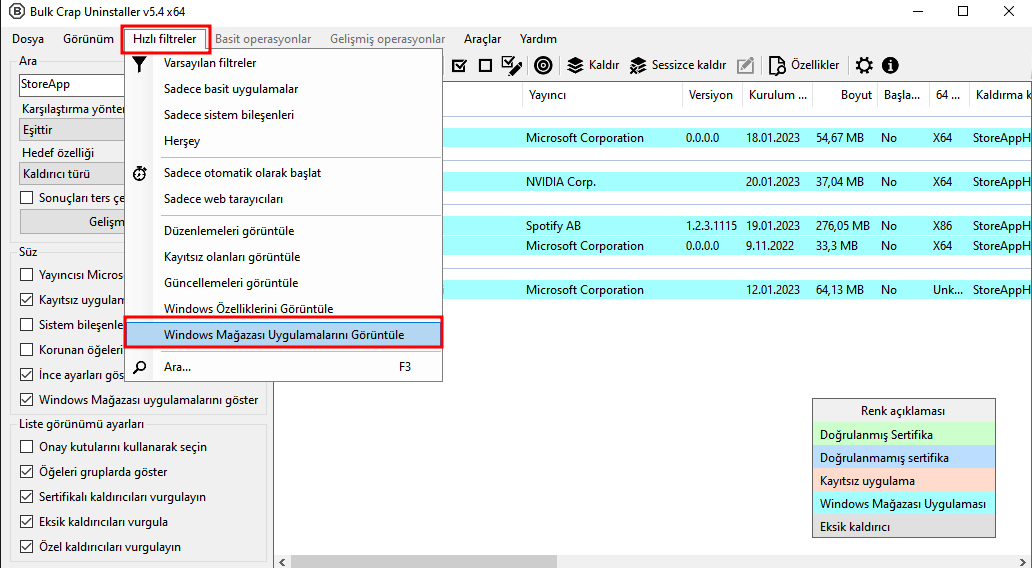The width and height of the screenshot is (1032, 568).
Task: Click the invert selection toolbar icon
Action: tap(511, 65)
